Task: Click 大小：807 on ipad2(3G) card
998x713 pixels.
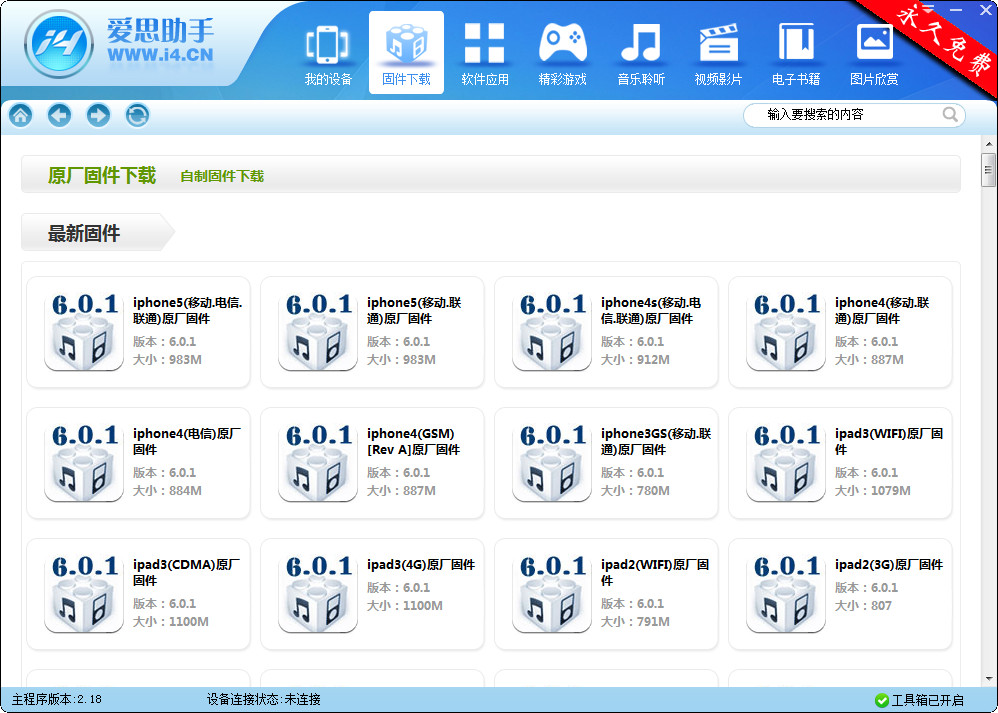Action: 863,605
